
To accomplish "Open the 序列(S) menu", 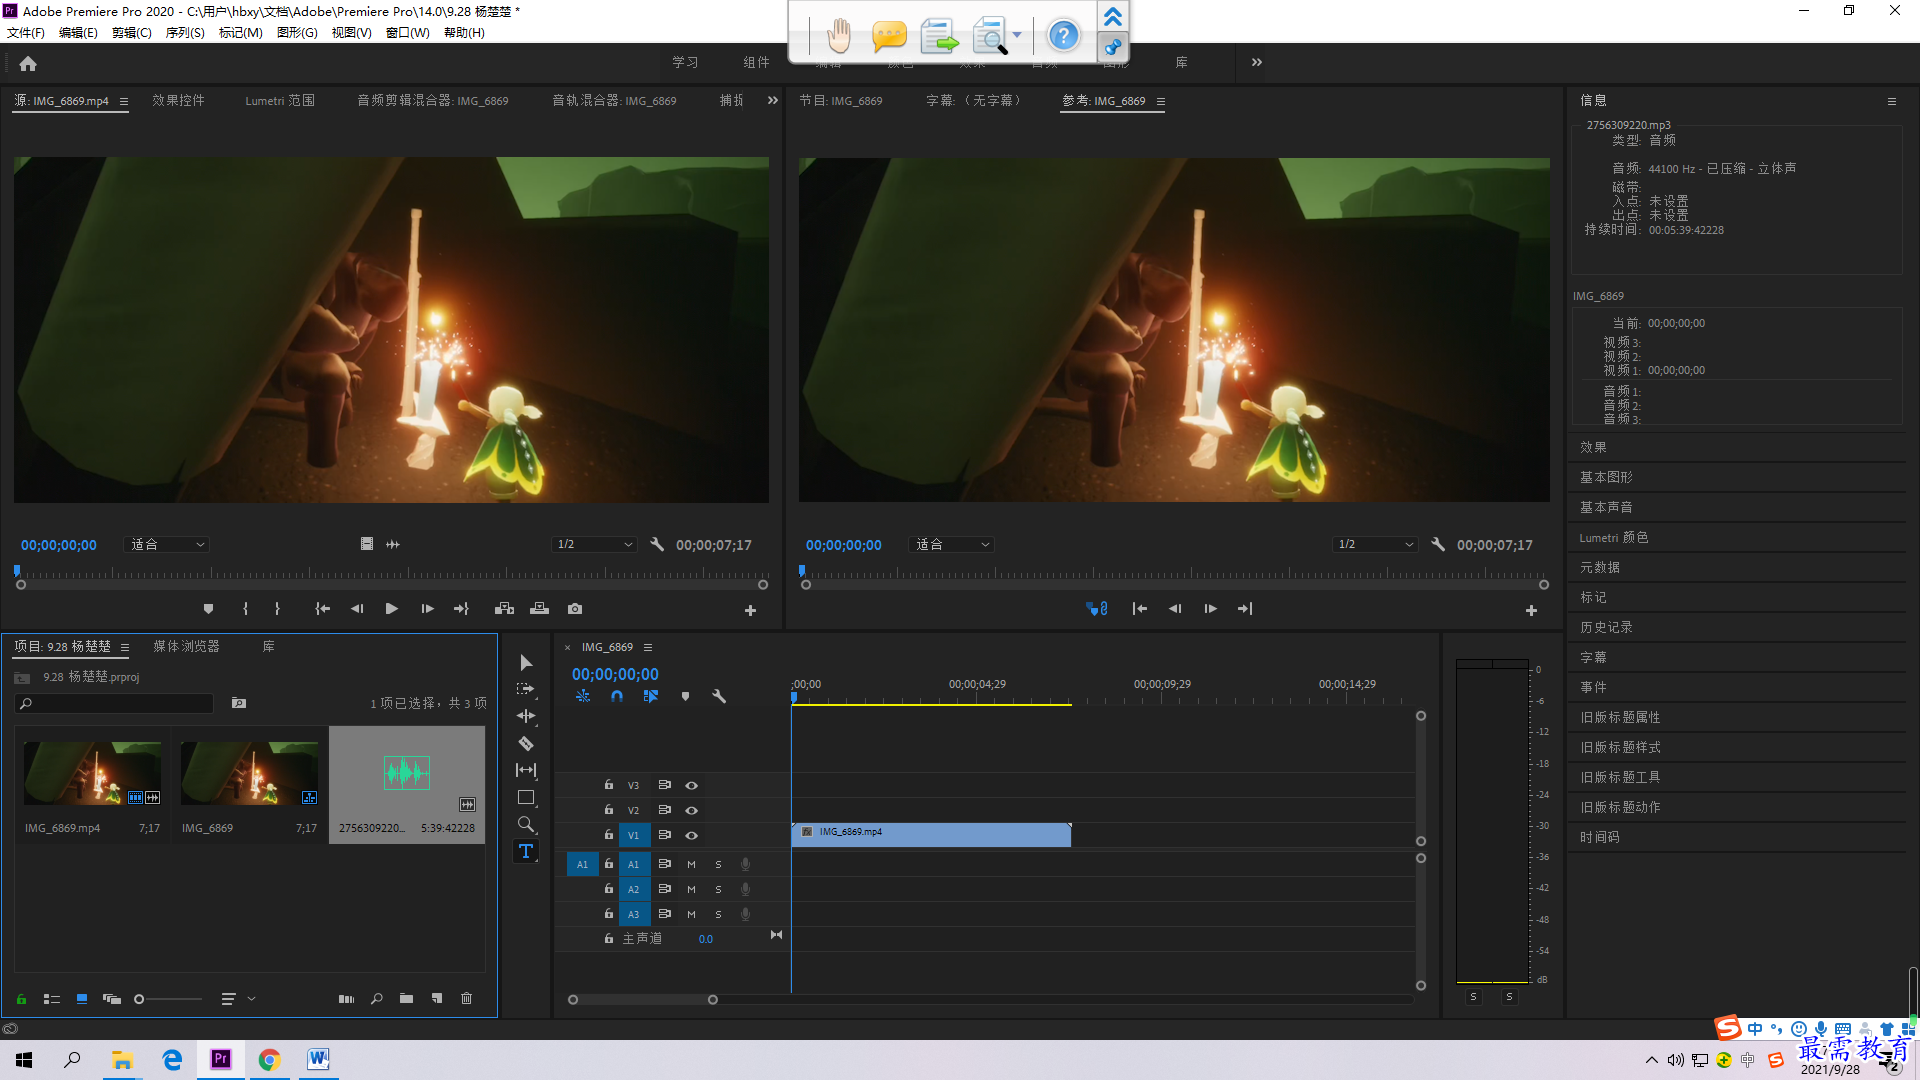I will (x=185, y=33).
